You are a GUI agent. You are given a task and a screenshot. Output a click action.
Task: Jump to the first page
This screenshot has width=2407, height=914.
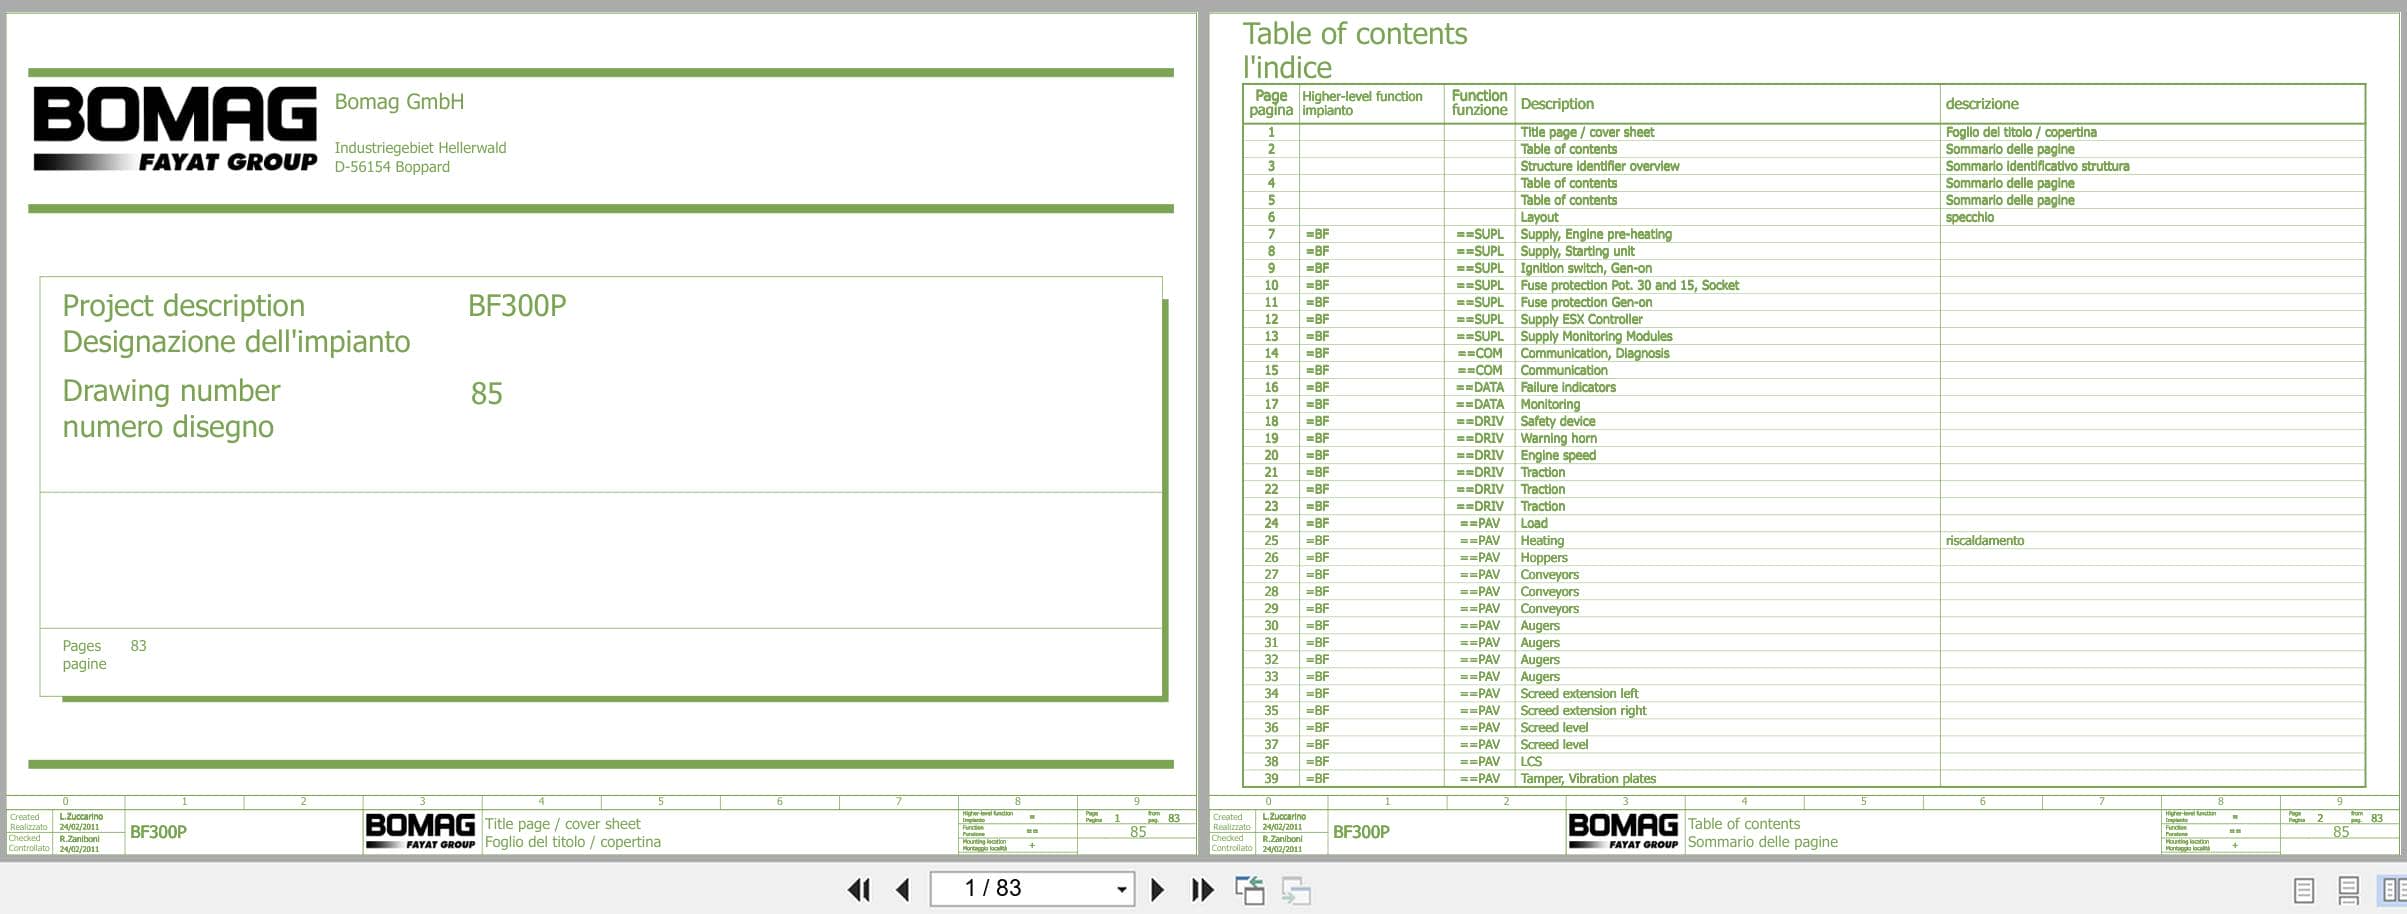[858, 889]
